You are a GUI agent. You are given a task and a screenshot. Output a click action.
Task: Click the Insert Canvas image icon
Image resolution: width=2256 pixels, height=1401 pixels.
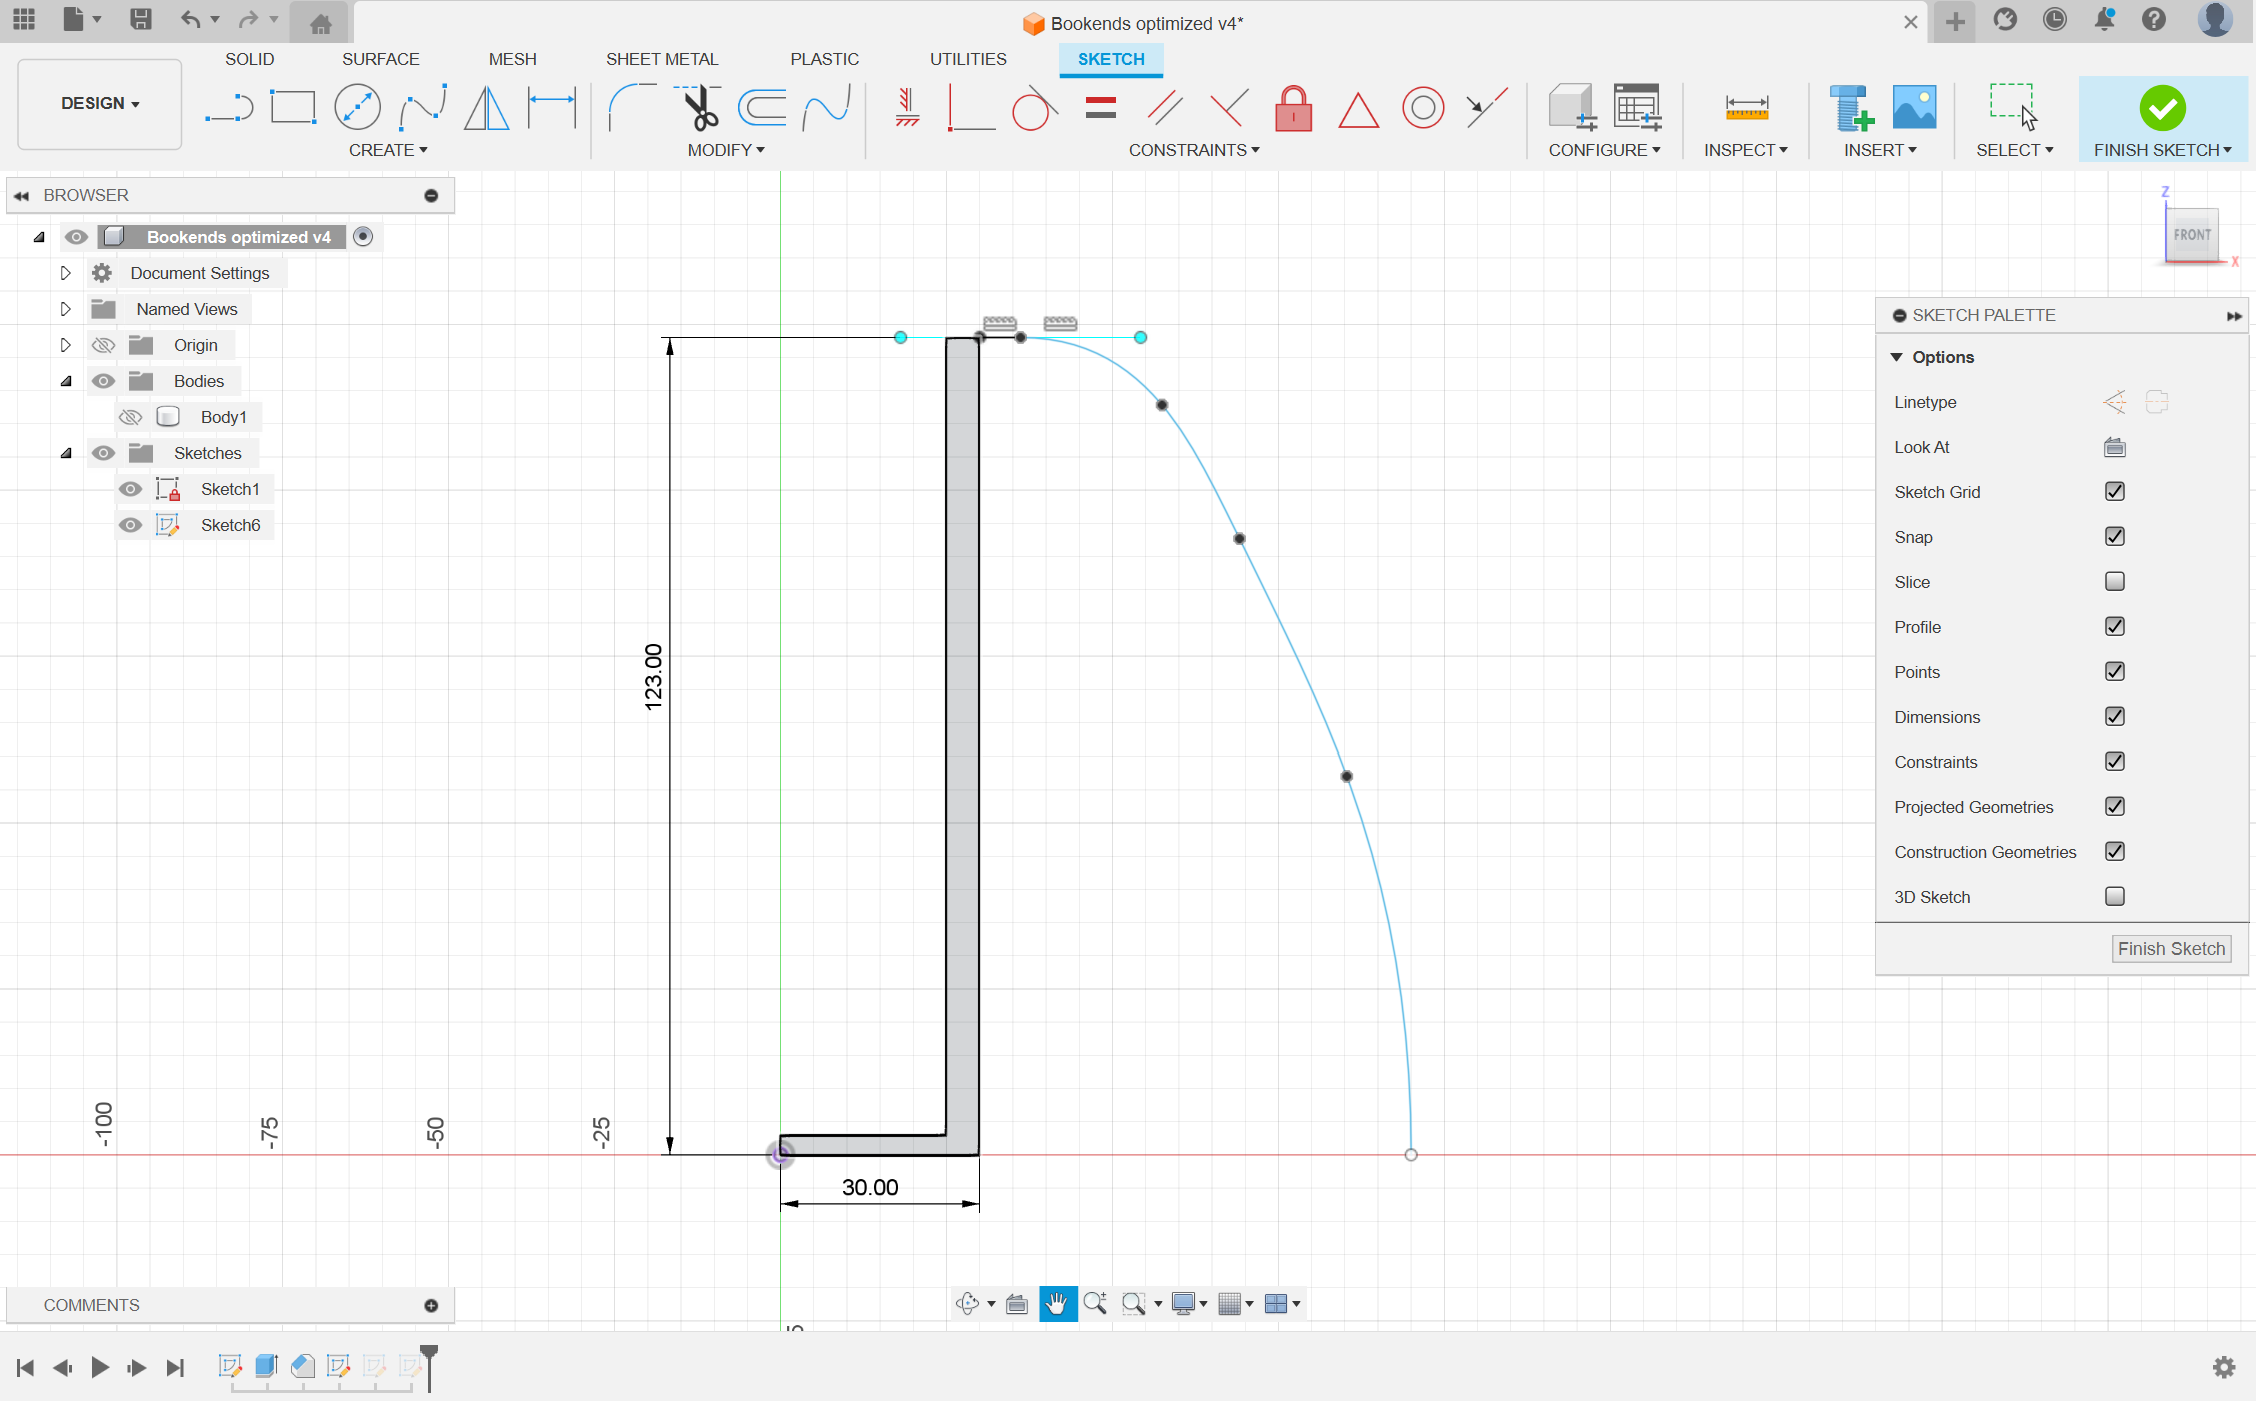(1914, 107)
